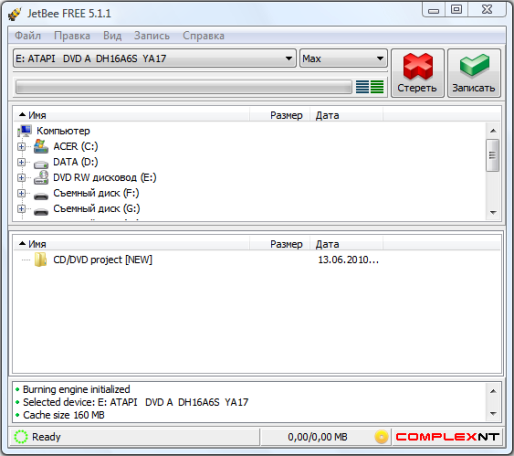
Task: Click the Cache size 160 MB log line
Action: pyautogui.click(x=63, y=415)
